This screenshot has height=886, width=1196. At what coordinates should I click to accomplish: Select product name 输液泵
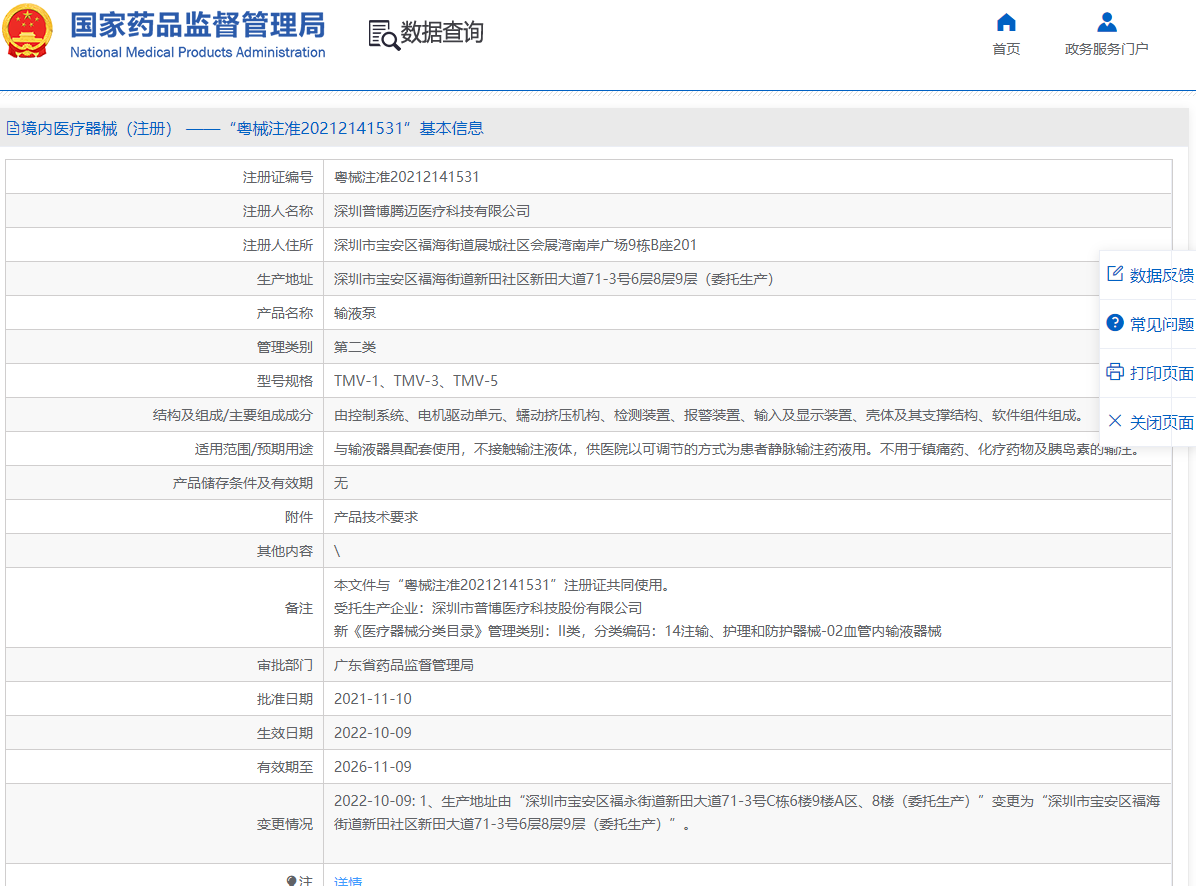click(x=355, y=313)
